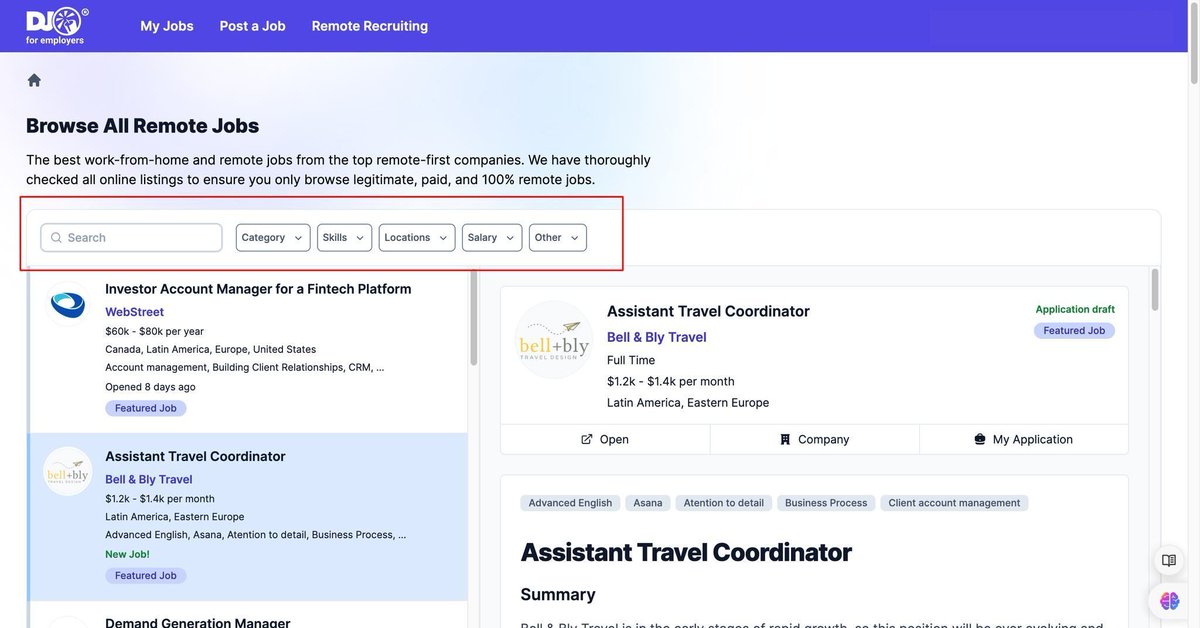
Task: Expand the Other filter dropdown
Action: click(558, 238)
